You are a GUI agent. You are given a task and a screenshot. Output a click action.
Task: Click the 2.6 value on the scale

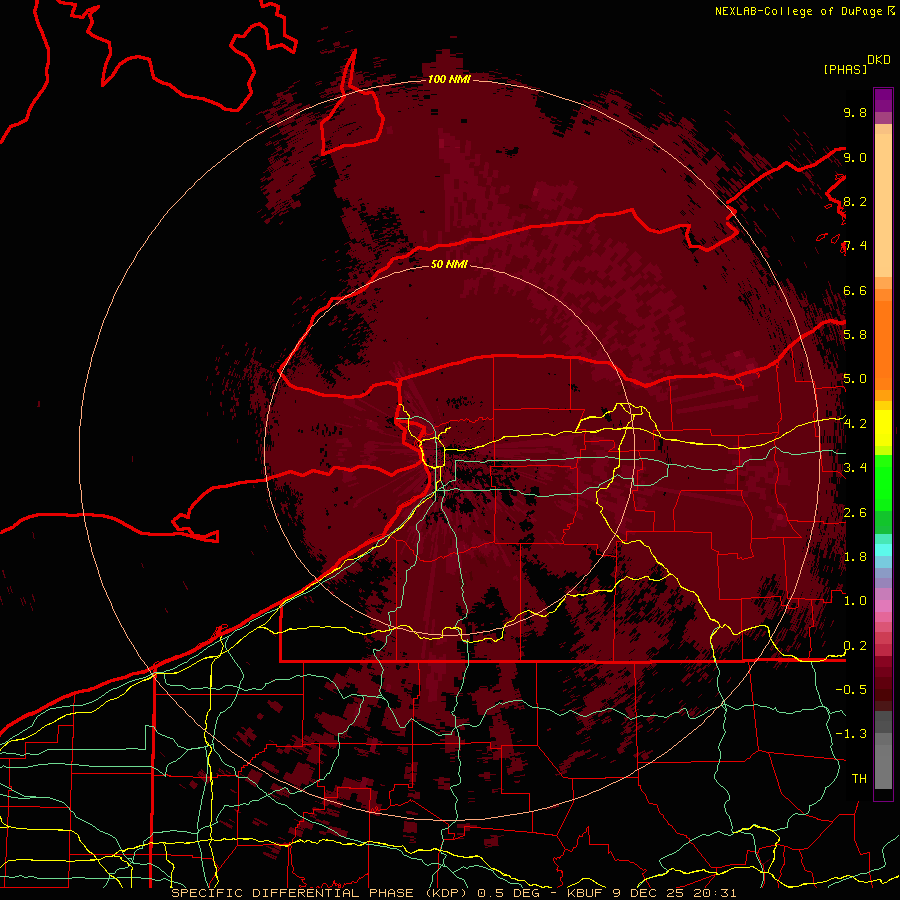(x=855, y=513)
